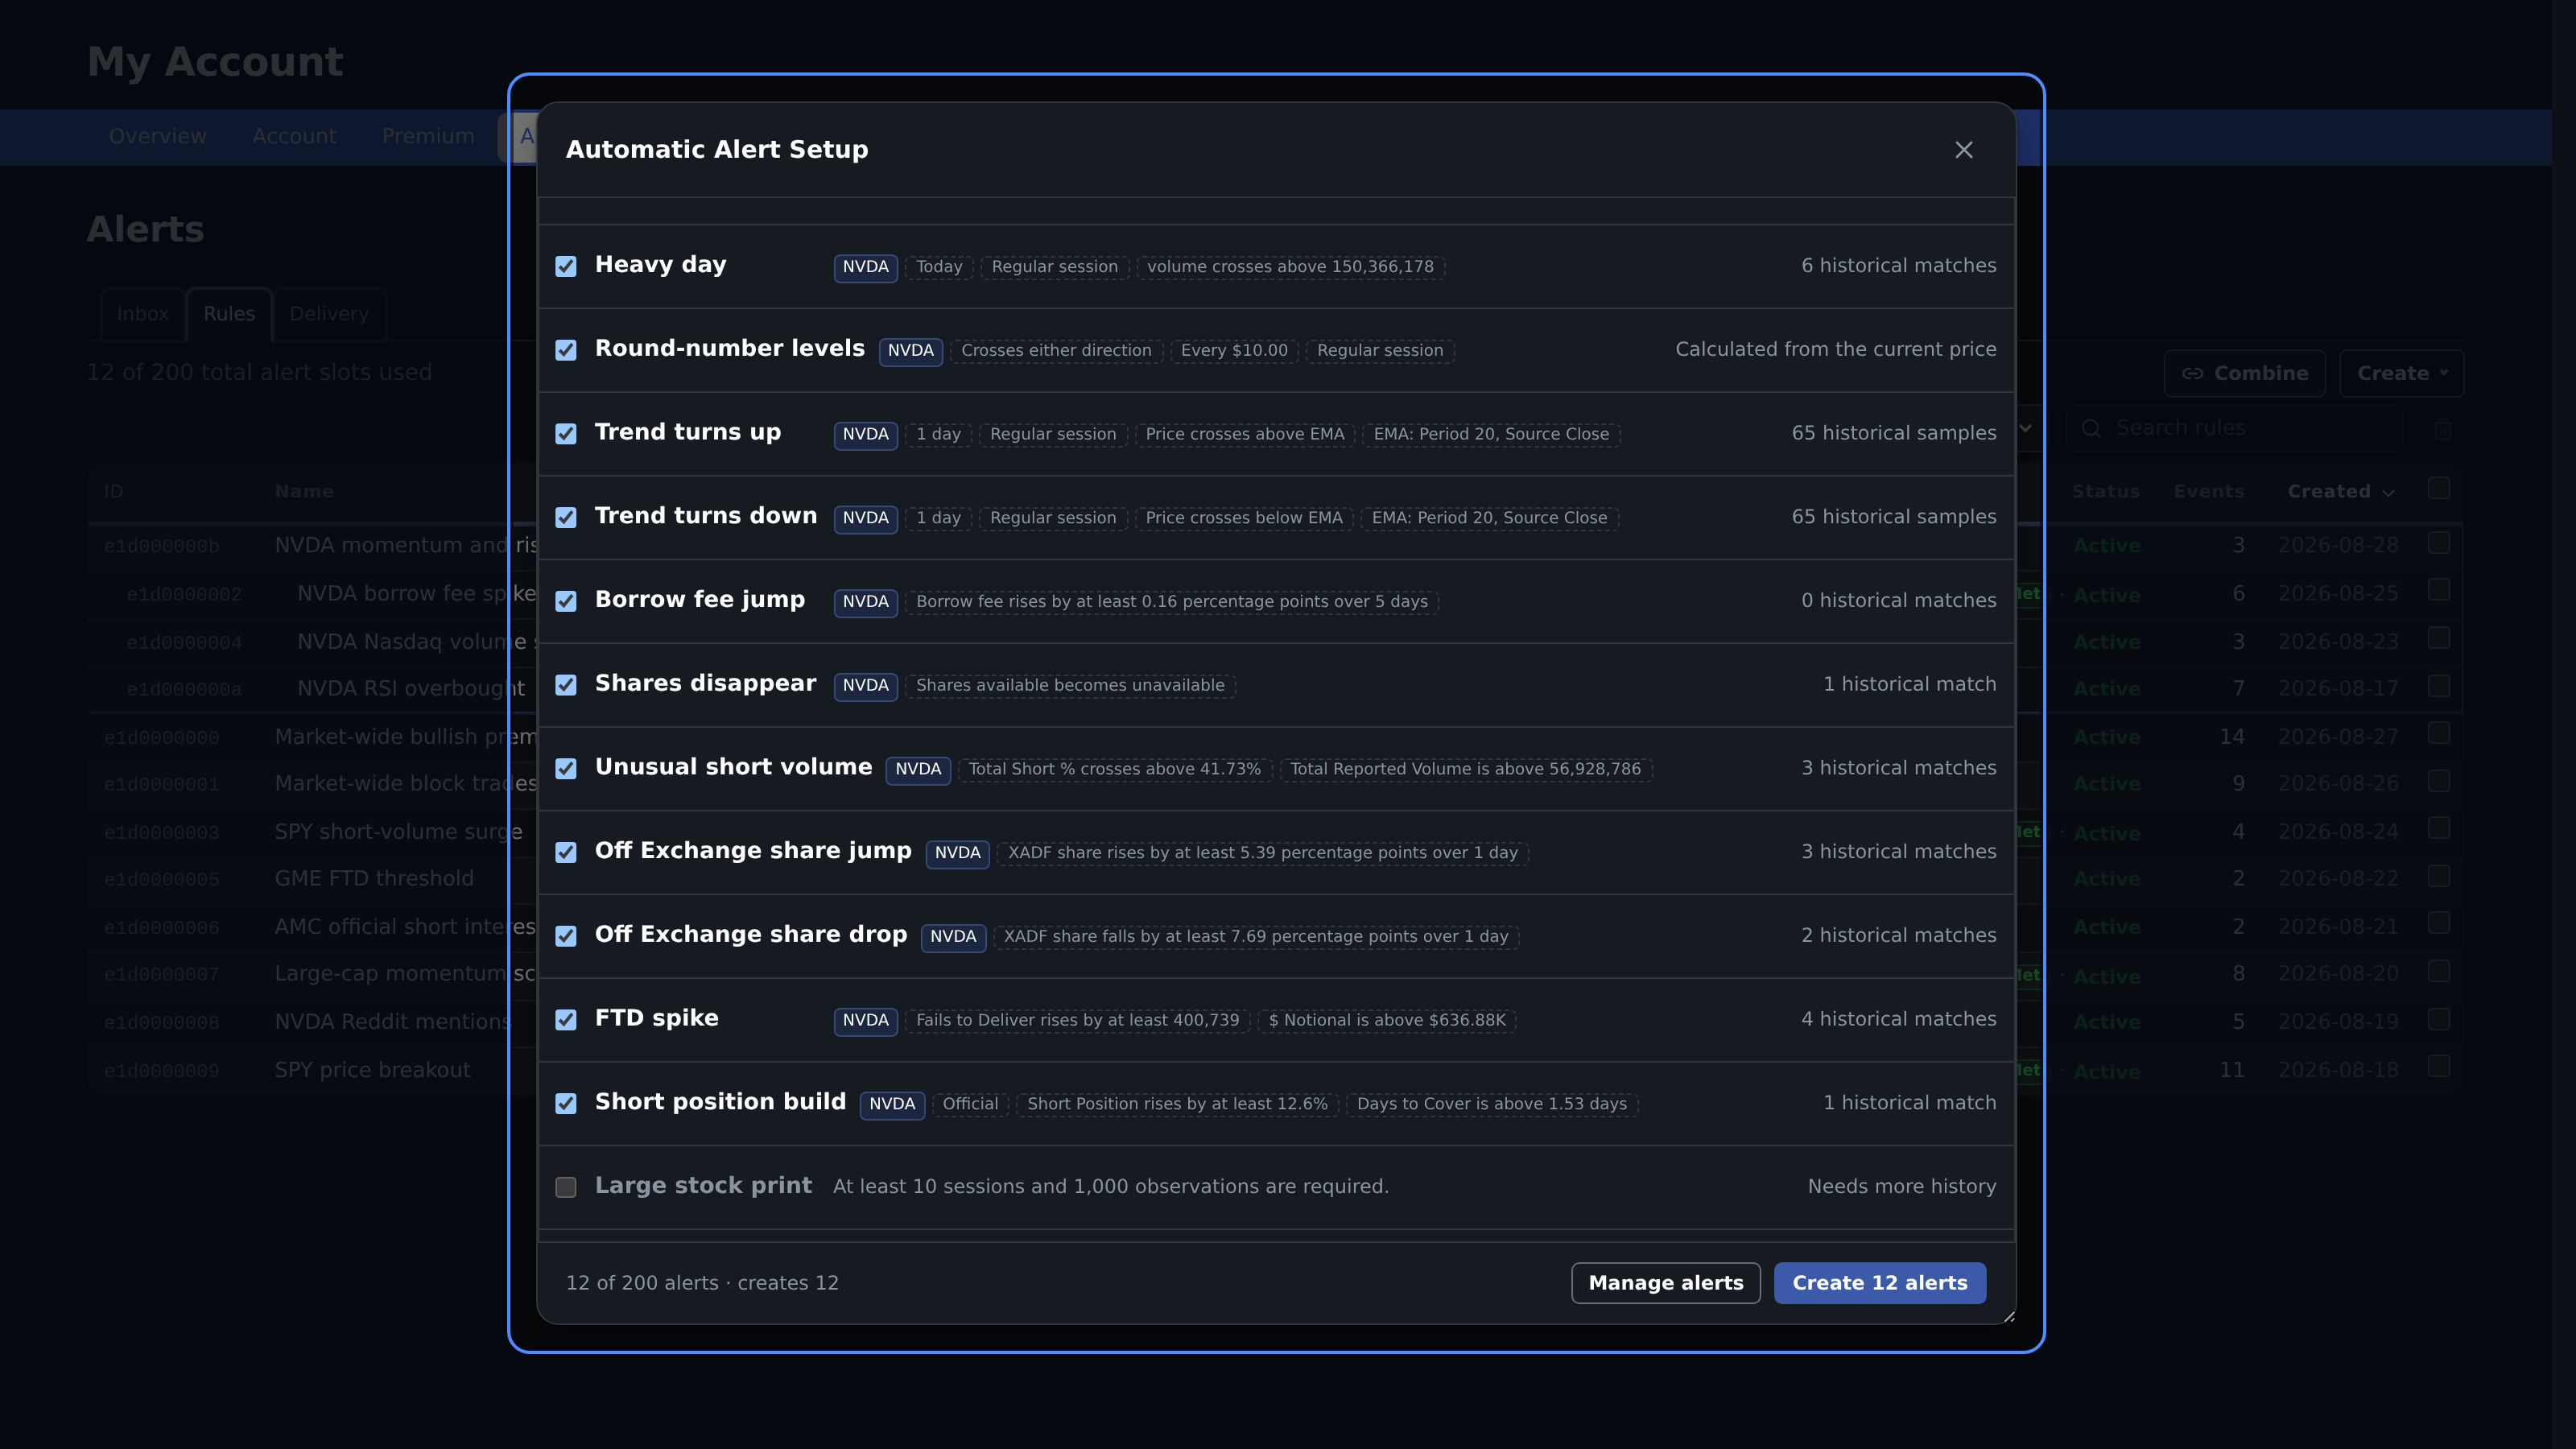Screen dimensions: 2576x1449
Task: Toggle Off Exchange share drop checkbox
Action: (566, 936)
